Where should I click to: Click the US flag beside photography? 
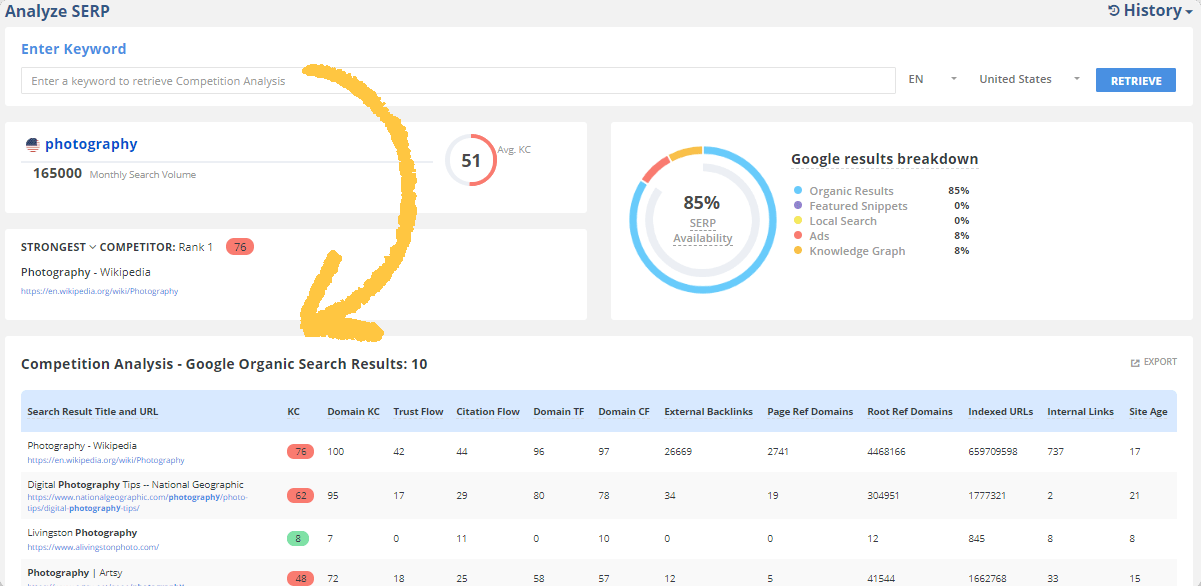[32, 144]
